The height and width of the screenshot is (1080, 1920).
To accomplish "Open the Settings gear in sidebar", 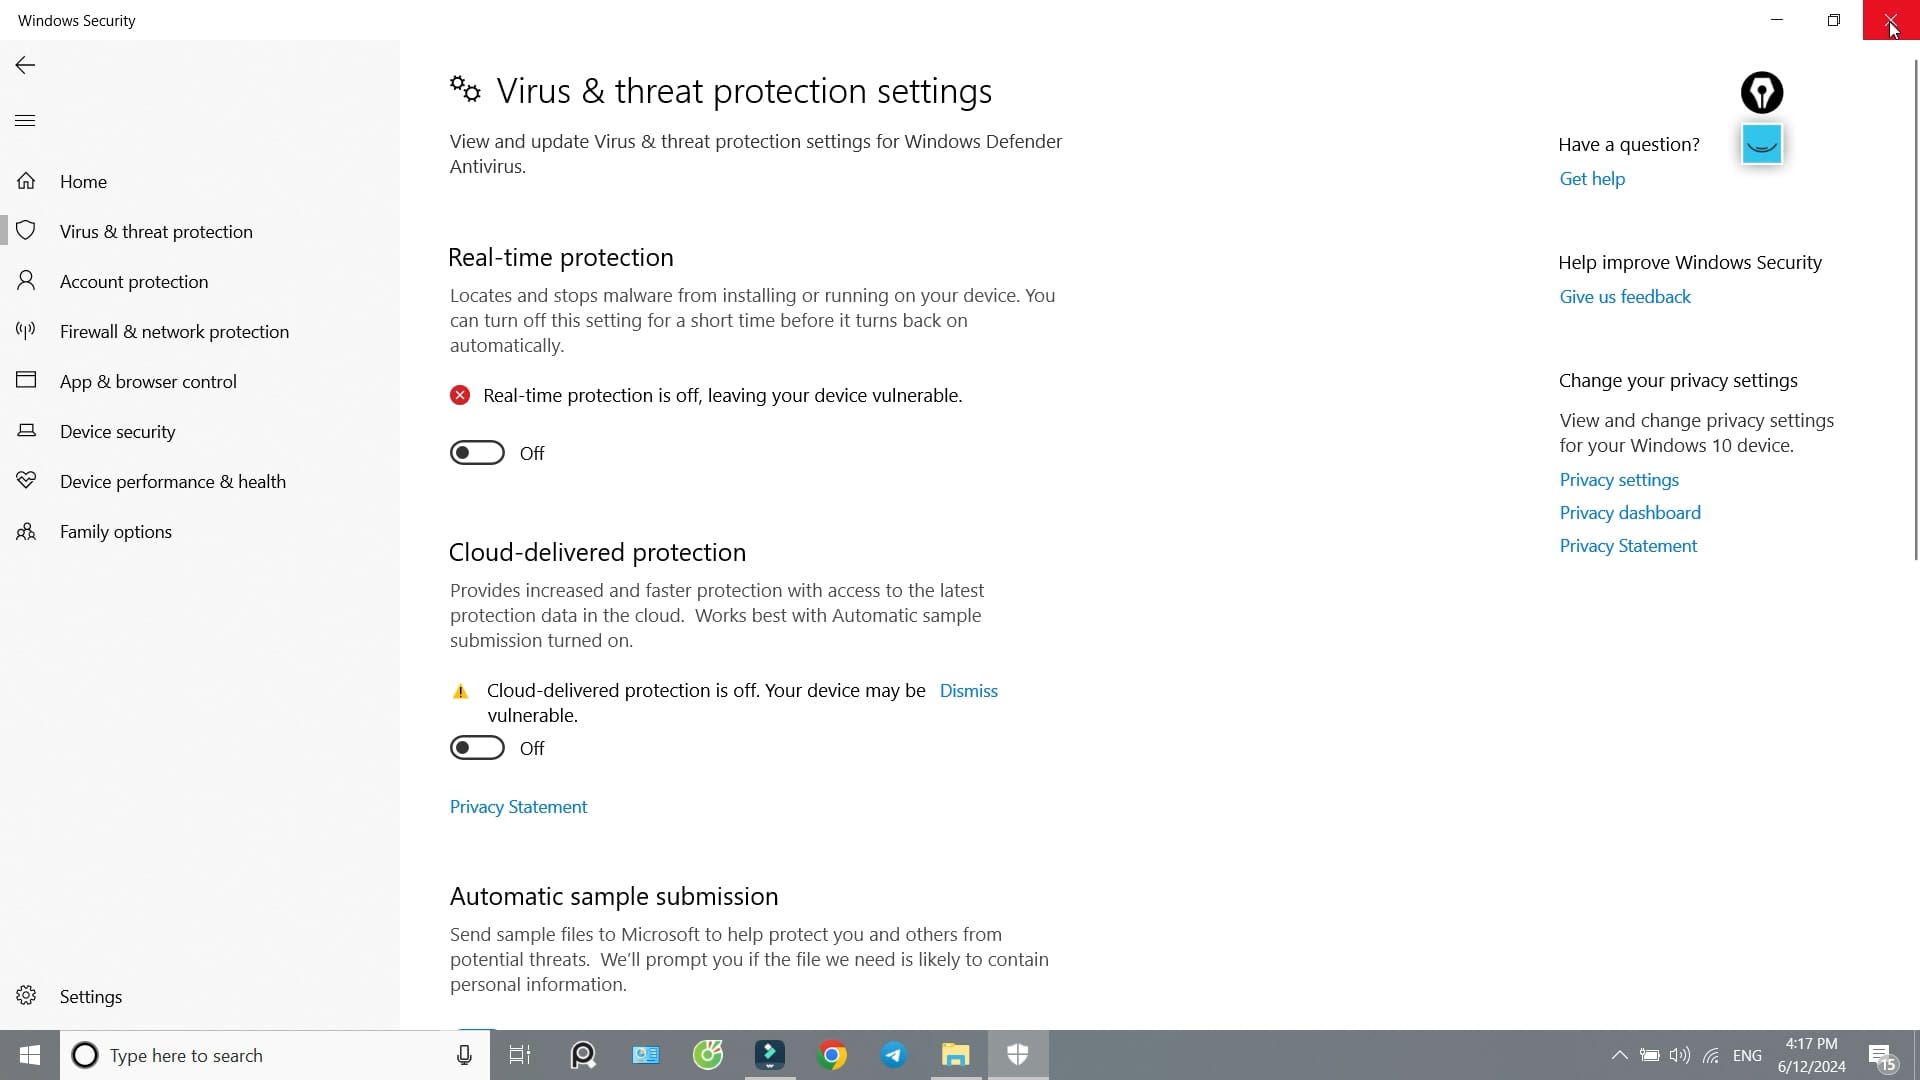I will (x=26, y=995).
